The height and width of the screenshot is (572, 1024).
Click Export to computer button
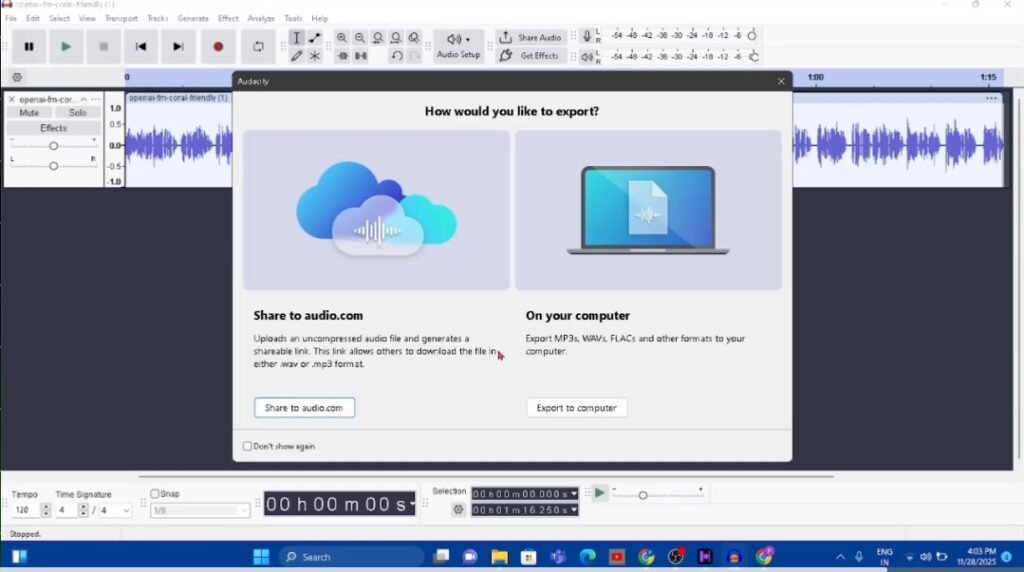tap(577, 408)
